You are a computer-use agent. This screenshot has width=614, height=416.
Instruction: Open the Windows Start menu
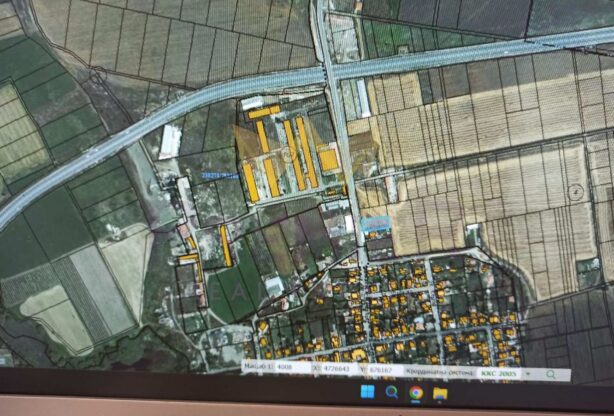(367, 392)
